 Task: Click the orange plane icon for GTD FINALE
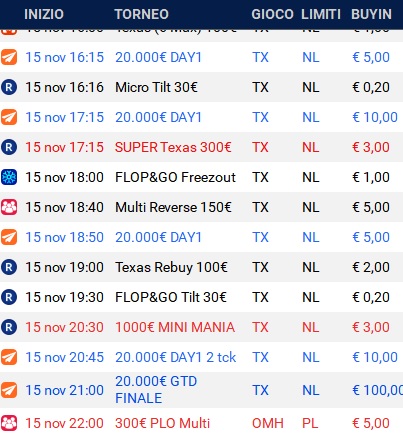click(9, 390)
